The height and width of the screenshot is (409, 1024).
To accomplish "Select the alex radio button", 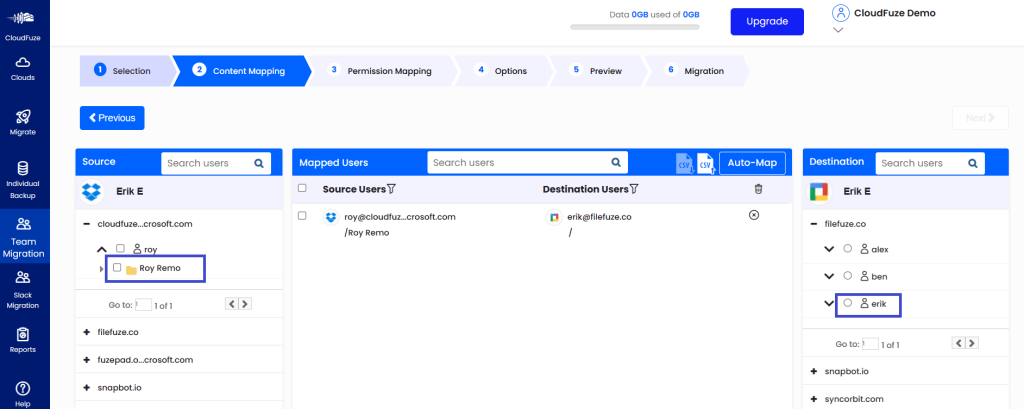I will [x=848, y=248].
